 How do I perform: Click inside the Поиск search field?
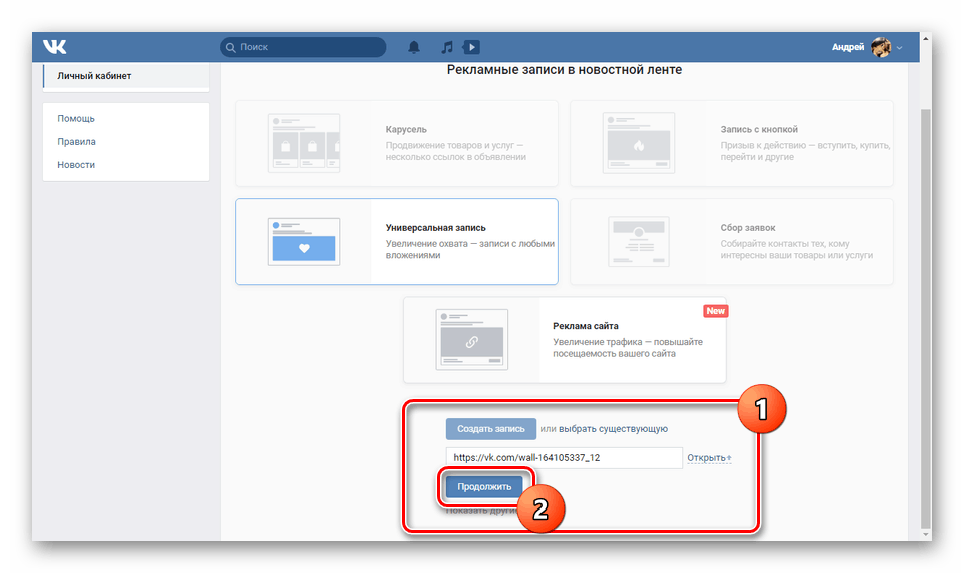coord(303,47)
